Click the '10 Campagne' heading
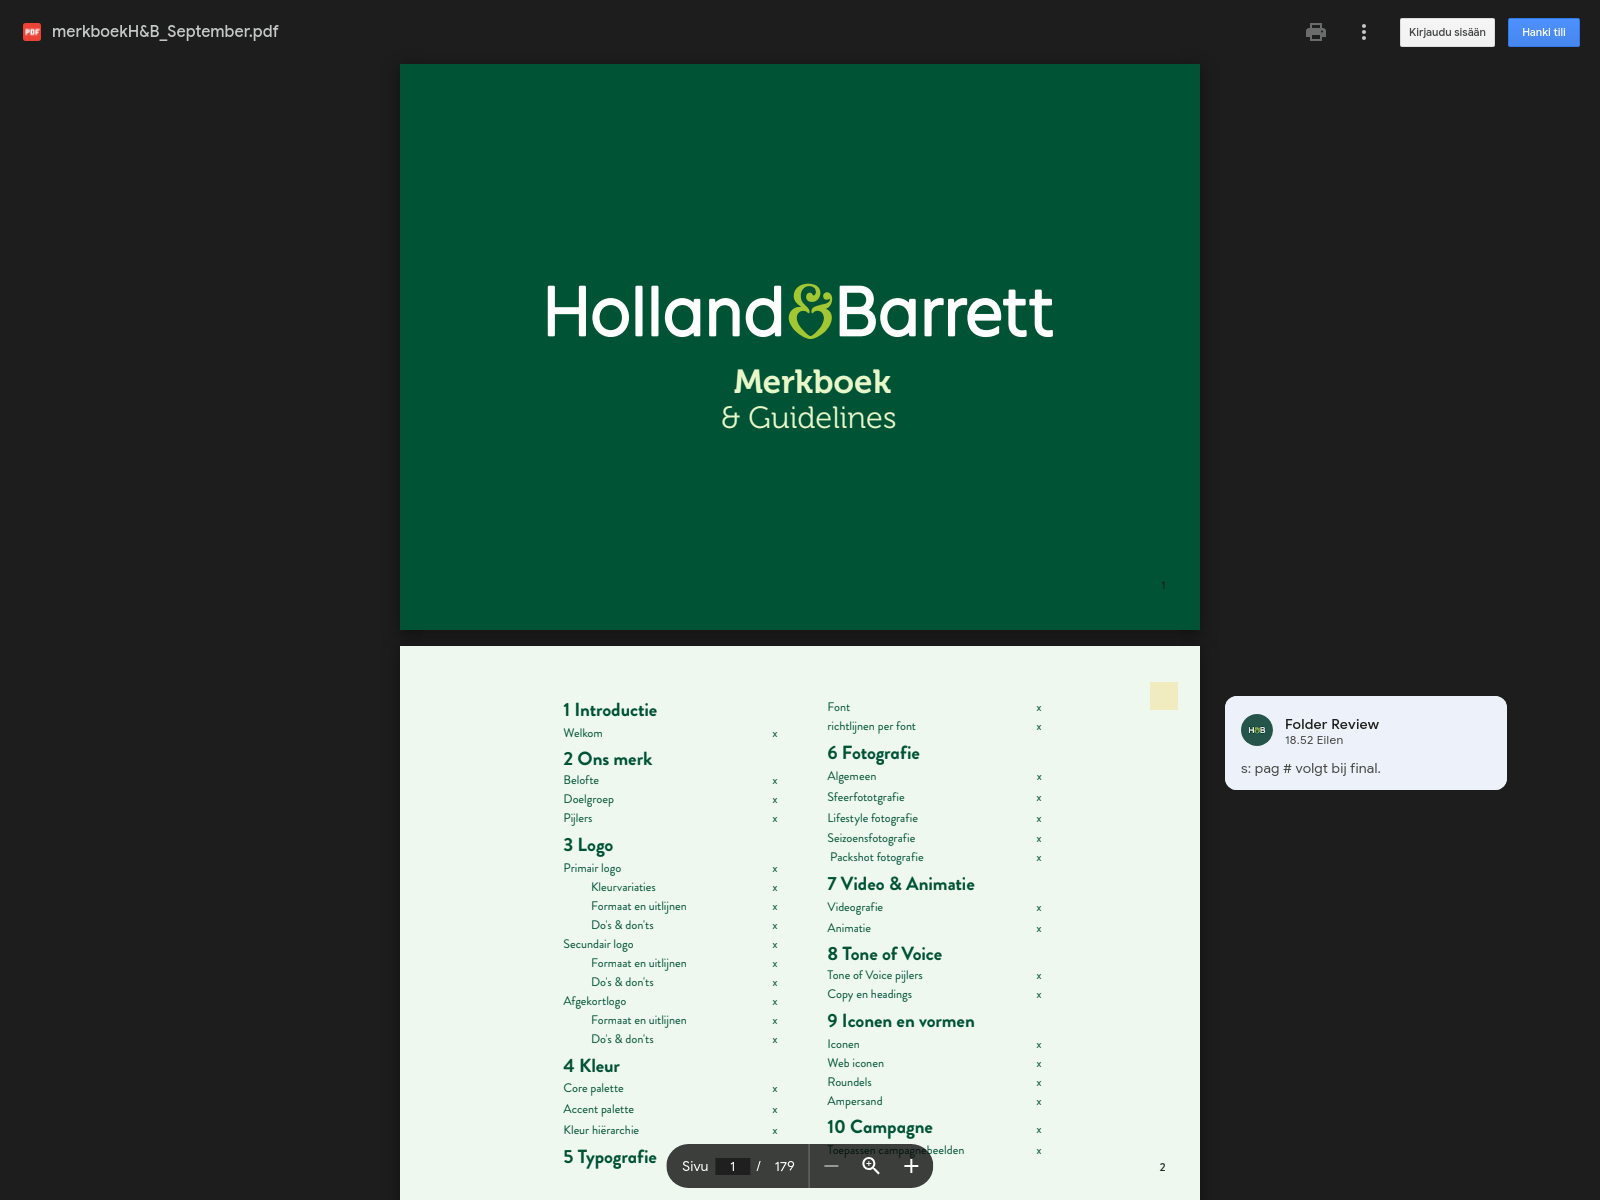1600x1200 pixels. click(880, 1128)
